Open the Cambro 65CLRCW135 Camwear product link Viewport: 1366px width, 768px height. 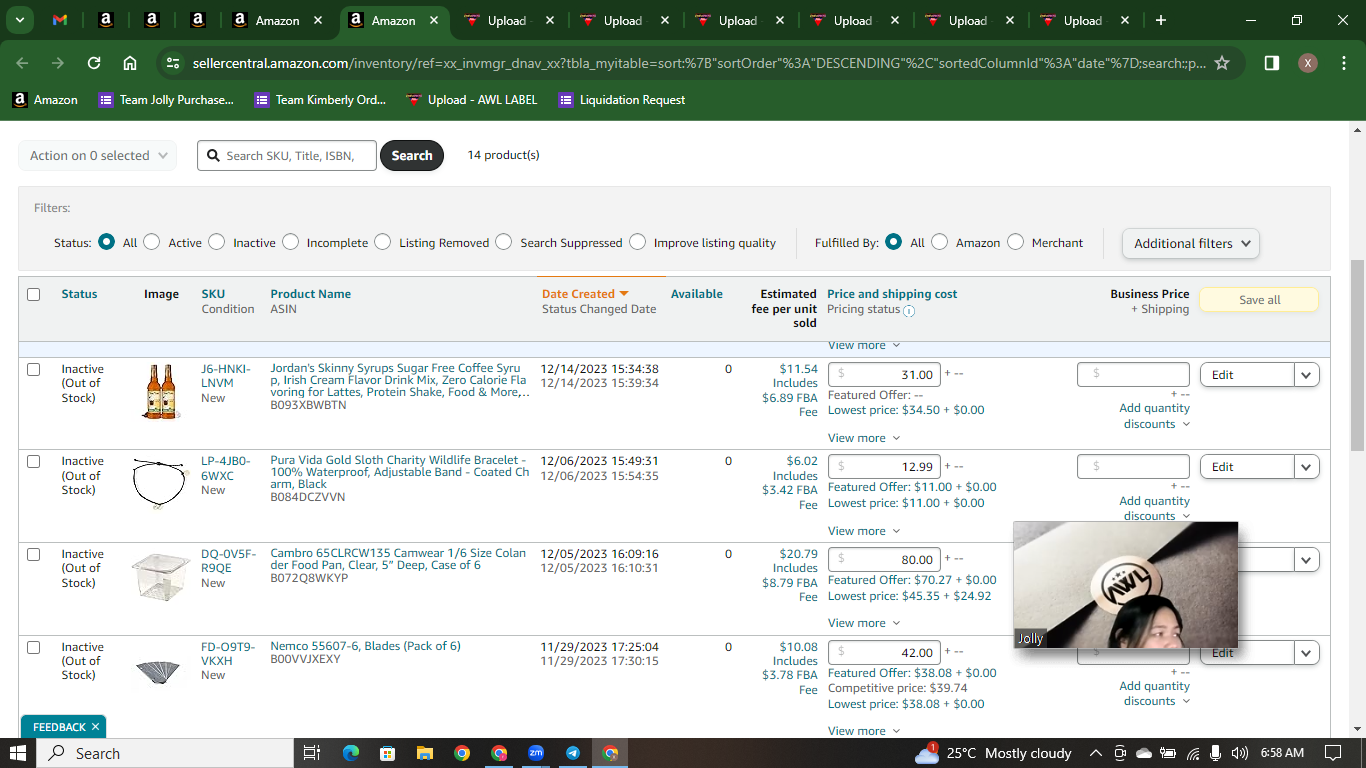coord(398,559)
